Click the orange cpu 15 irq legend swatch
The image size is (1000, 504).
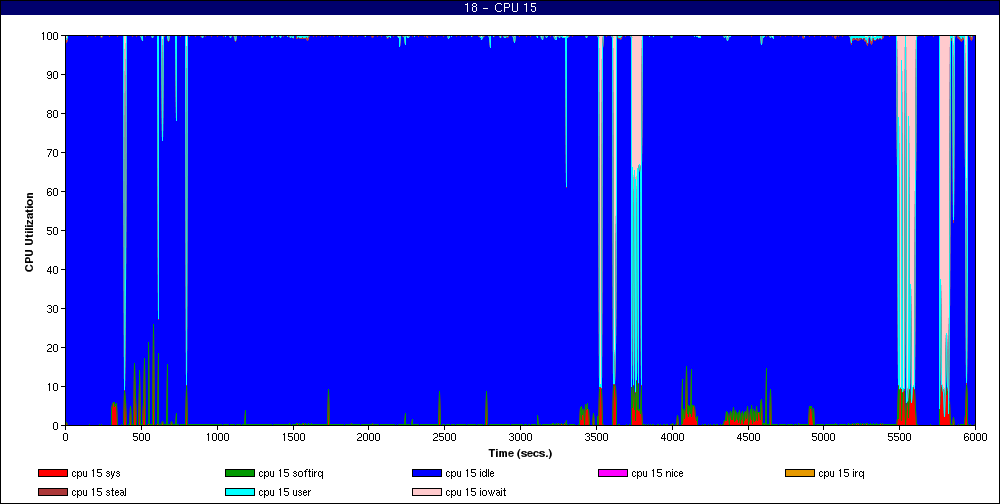tap(800, 473)
